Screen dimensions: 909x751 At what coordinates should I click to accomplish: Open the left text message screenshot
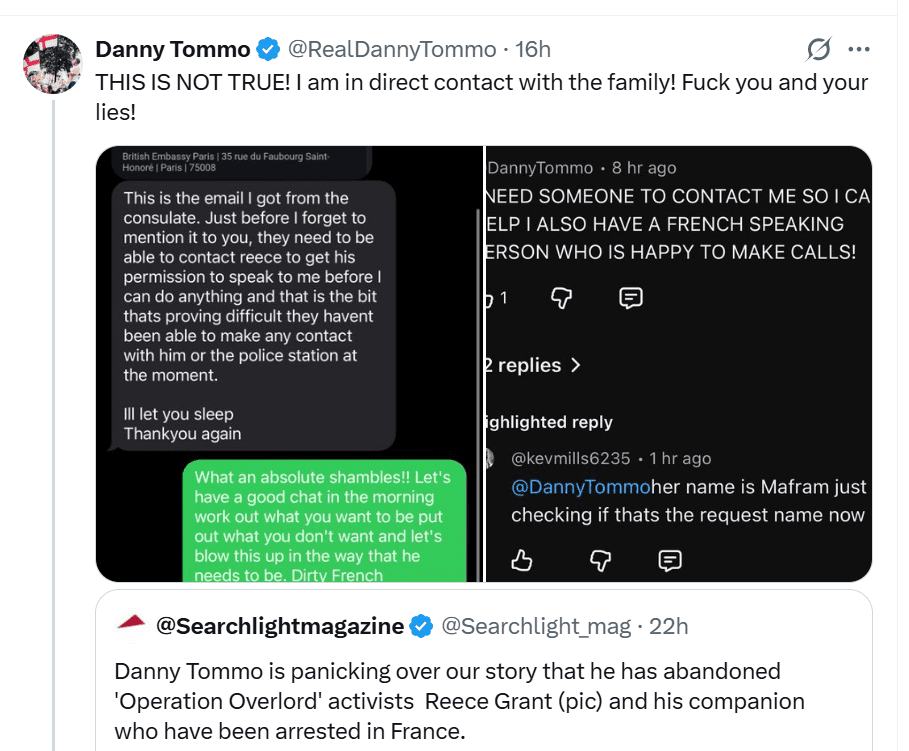click(x=290, y=363)
